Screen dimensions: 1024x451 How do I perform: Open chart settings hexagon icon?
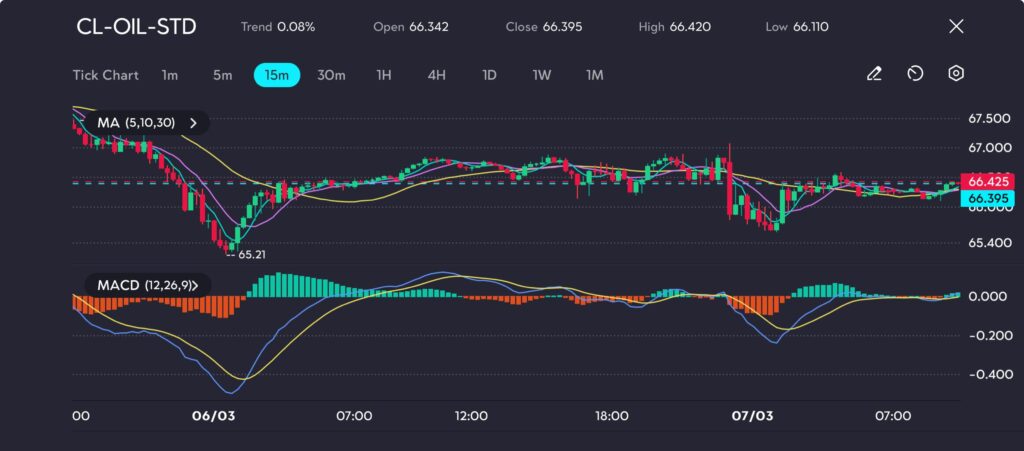957,74
